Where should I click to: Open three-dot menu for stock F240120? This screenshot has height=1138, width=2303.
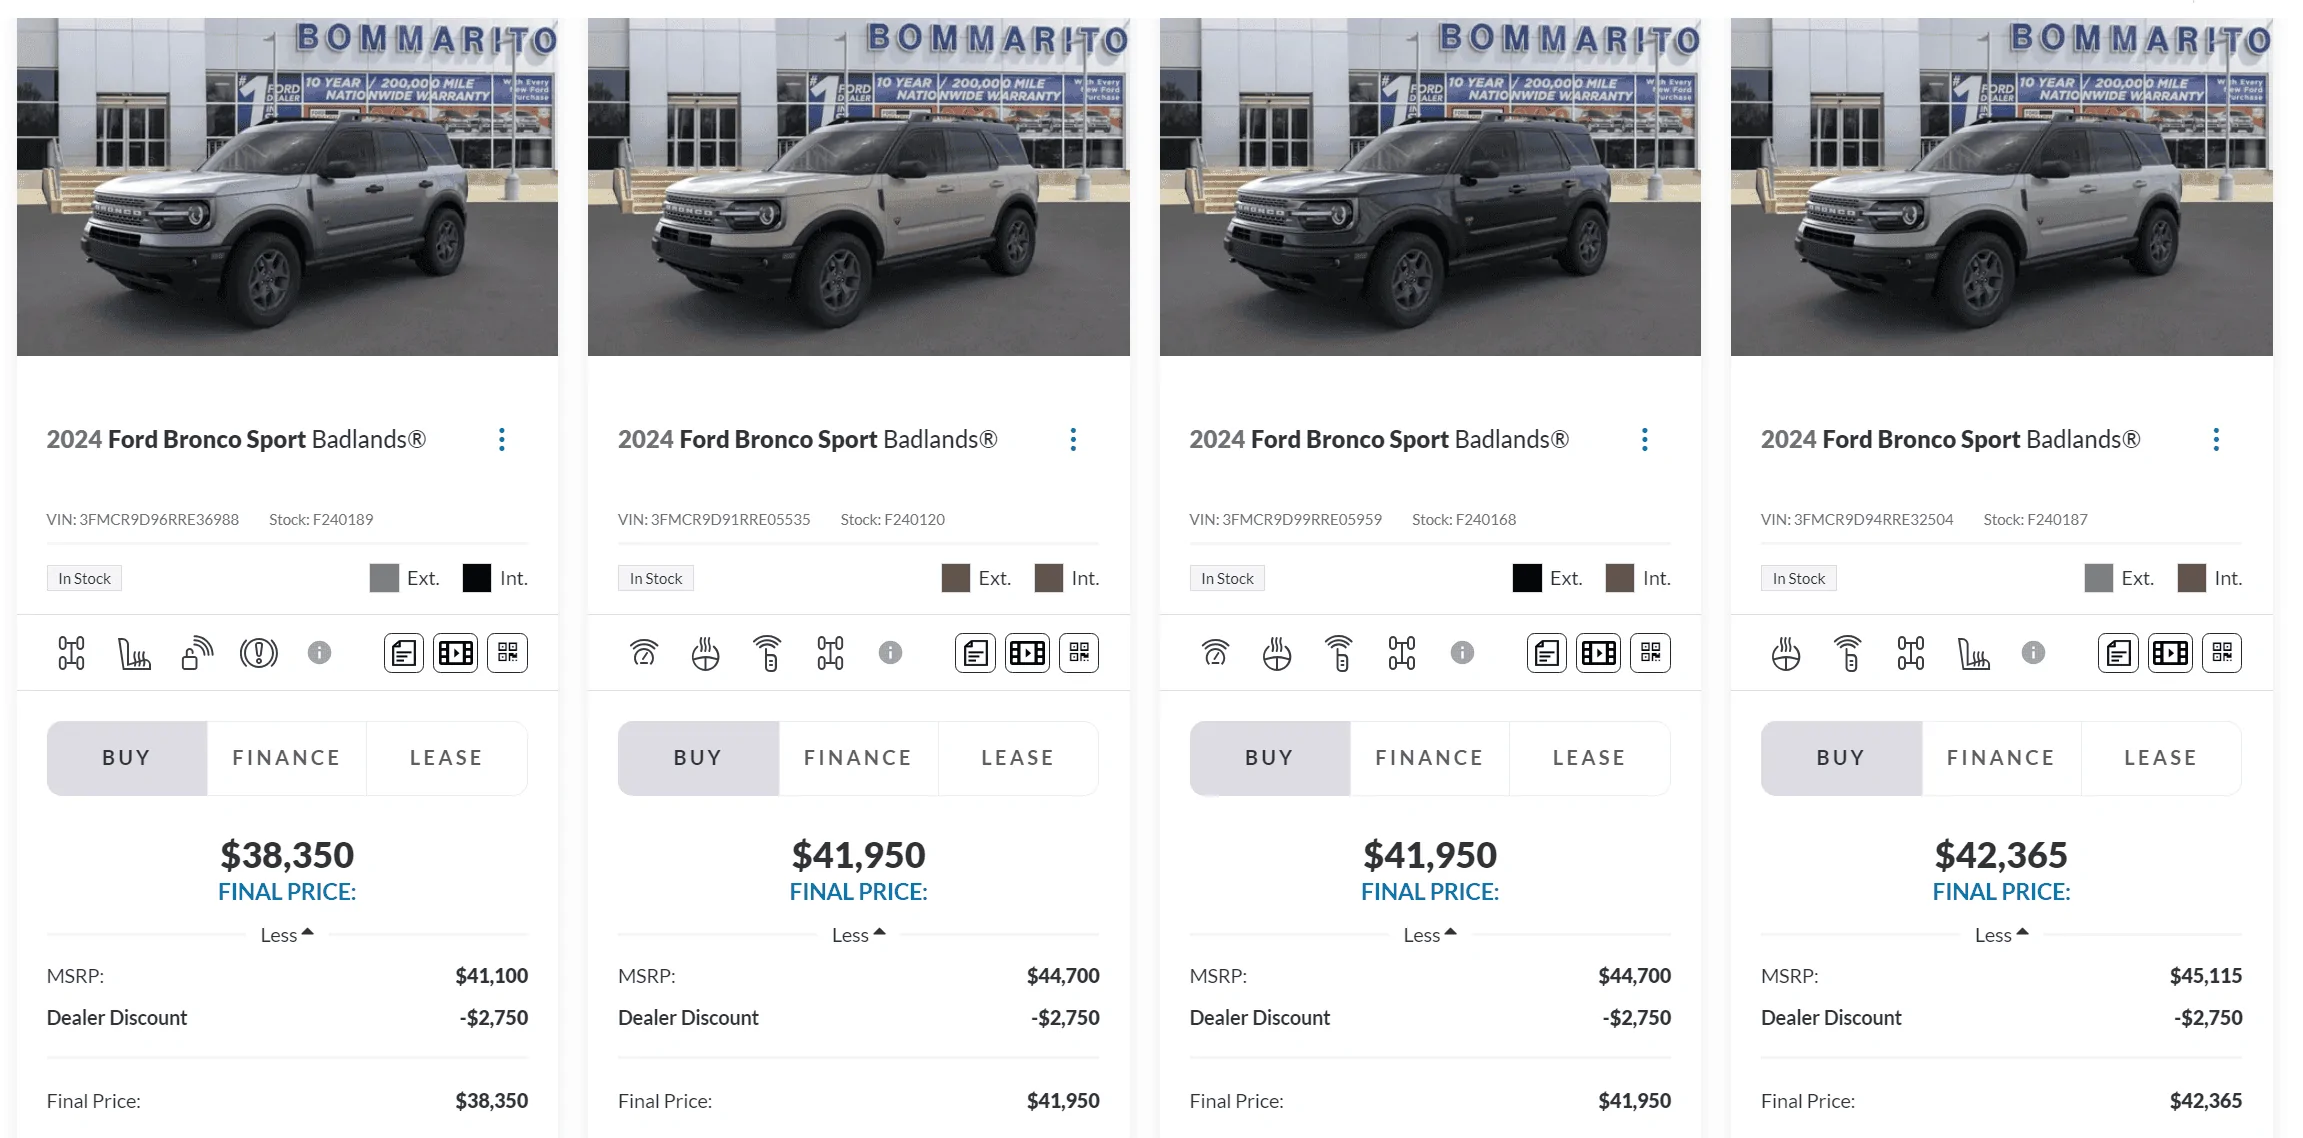click(1073, 440)
